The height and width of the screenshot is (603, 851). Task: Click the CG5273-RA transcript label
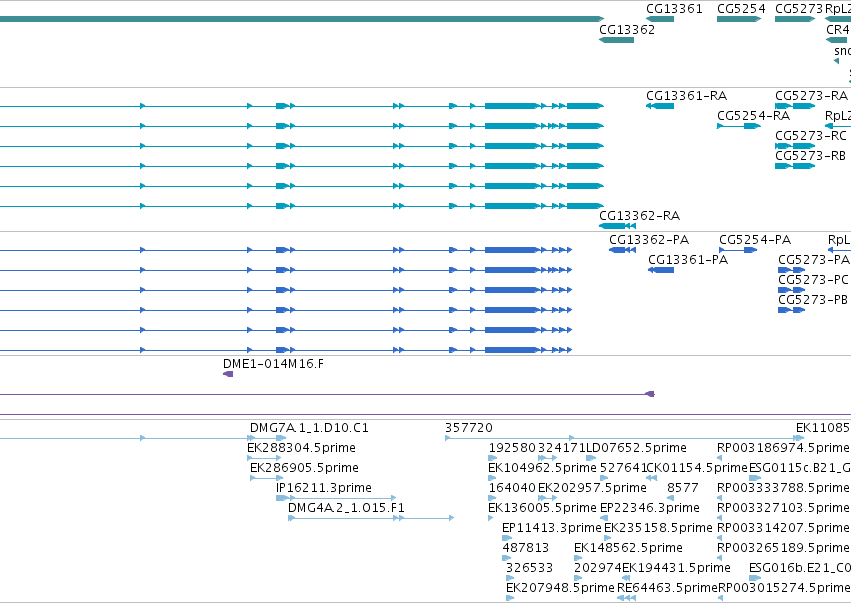tap(811, 96)
